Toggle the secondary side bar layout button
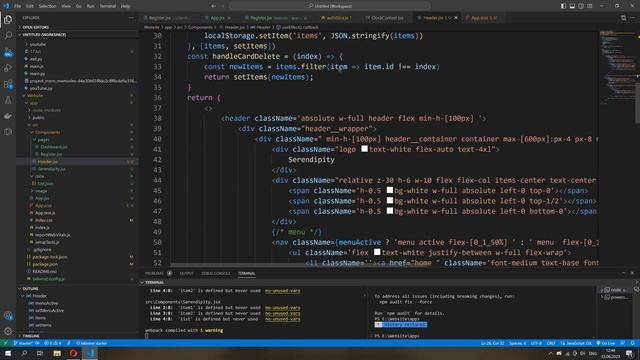The image size is (640, 360). pos(581,6)
